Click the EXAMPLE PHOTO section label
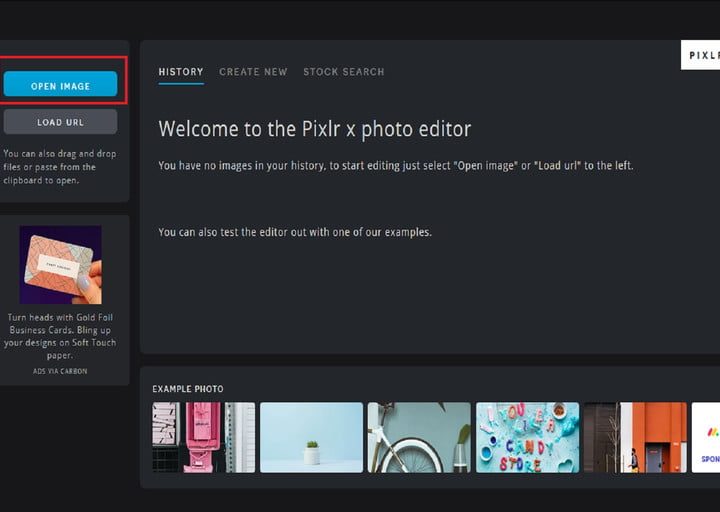 pos(188,389)
